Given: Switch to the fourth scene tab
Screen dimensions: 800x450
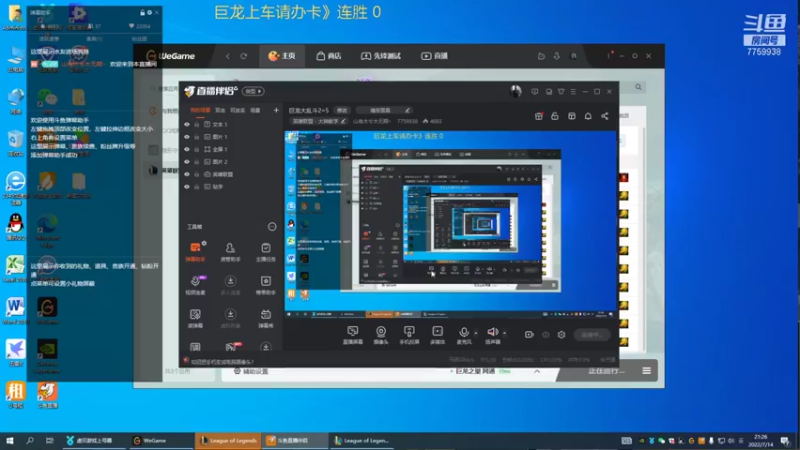Looking at the screenshot, I should [255, 110].
